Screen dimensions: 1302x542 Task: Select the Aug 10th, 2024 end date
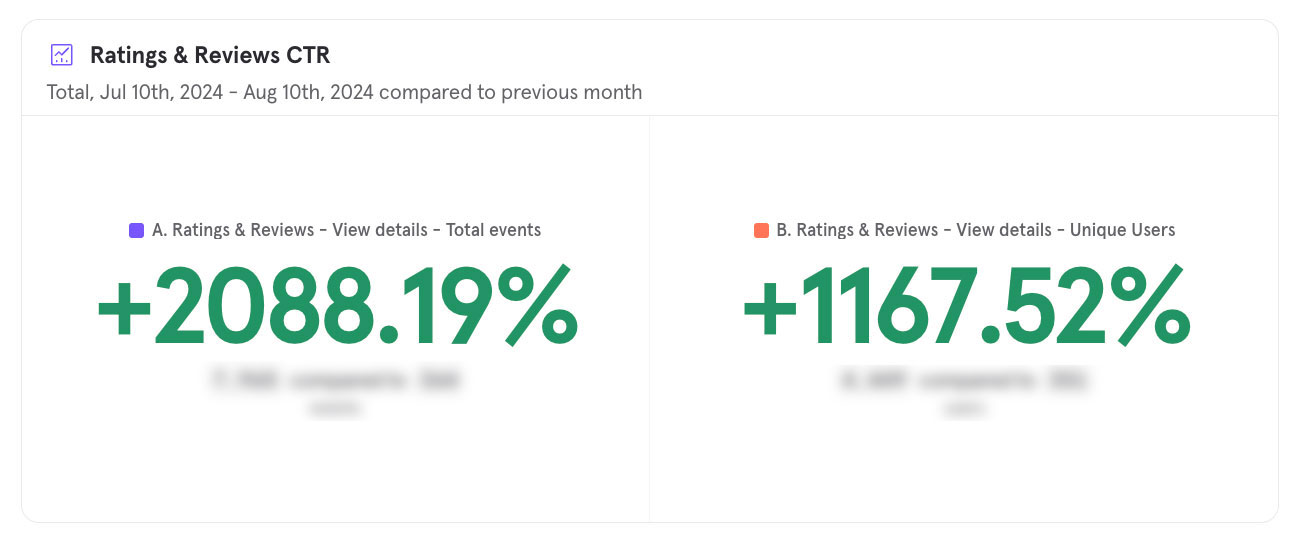pyautogui.click(x=308, y=92)
